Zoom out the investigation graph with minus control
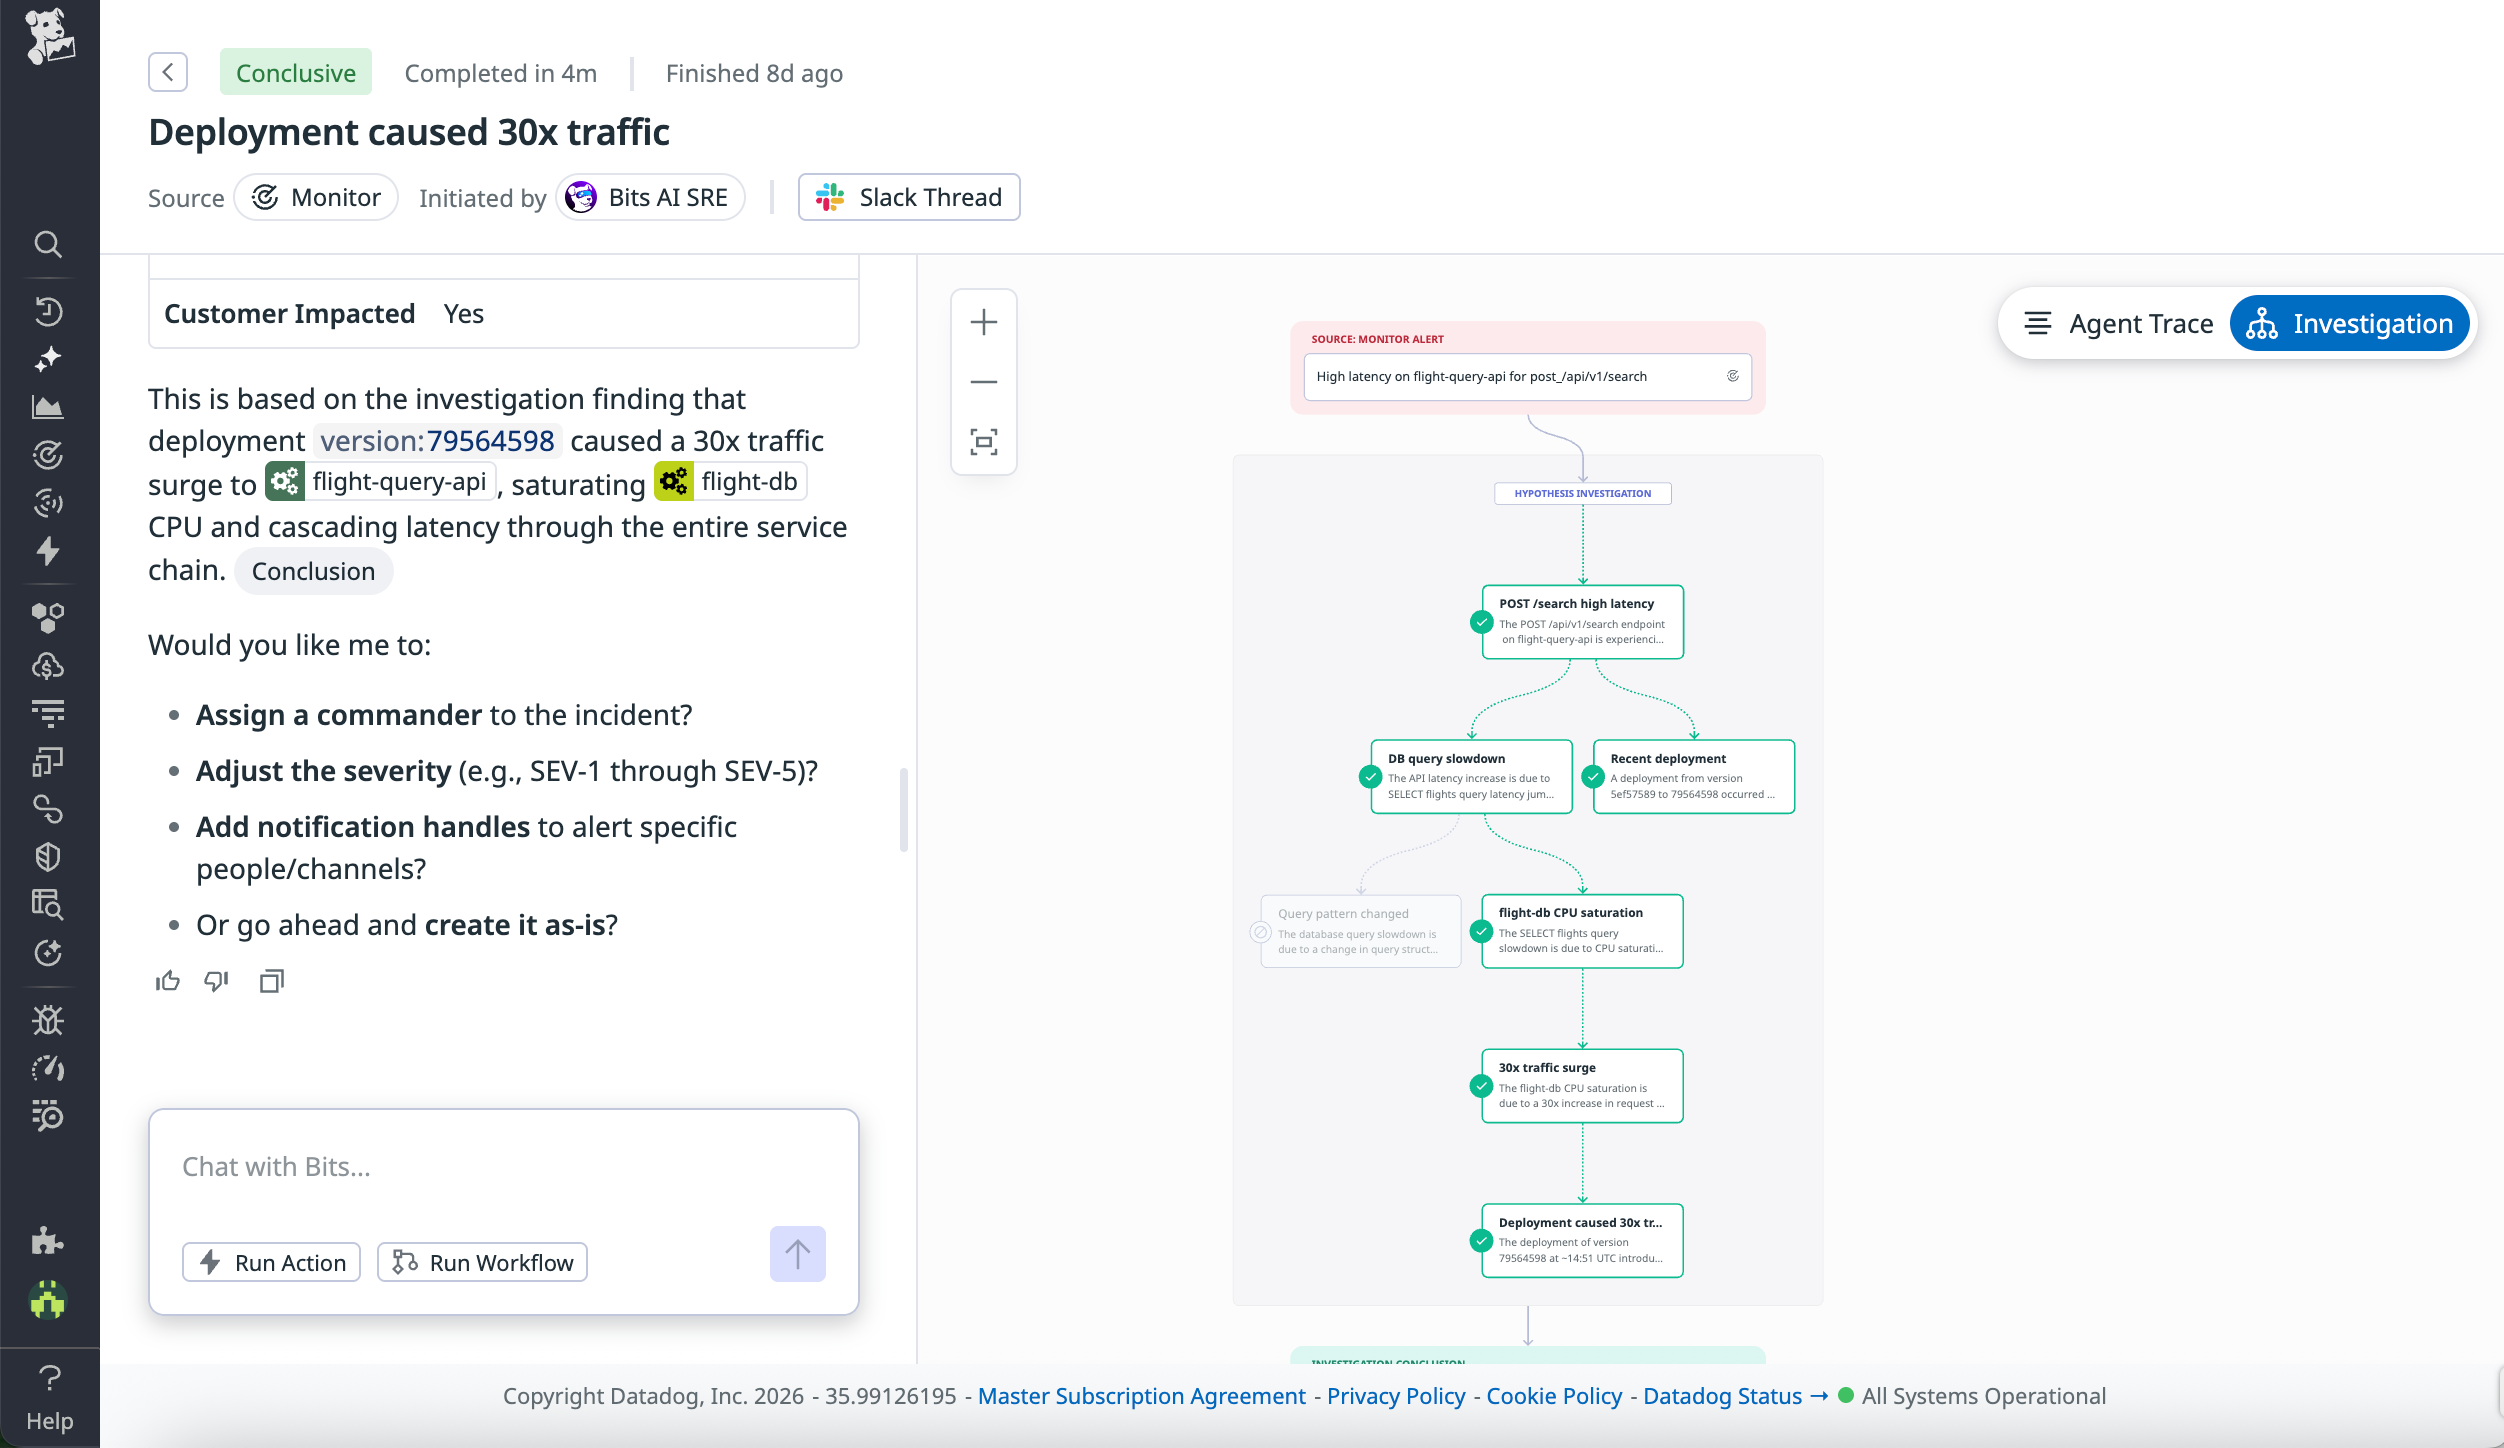The image size is (2504, 1448). pyautogui.click(x=983, y=381)
